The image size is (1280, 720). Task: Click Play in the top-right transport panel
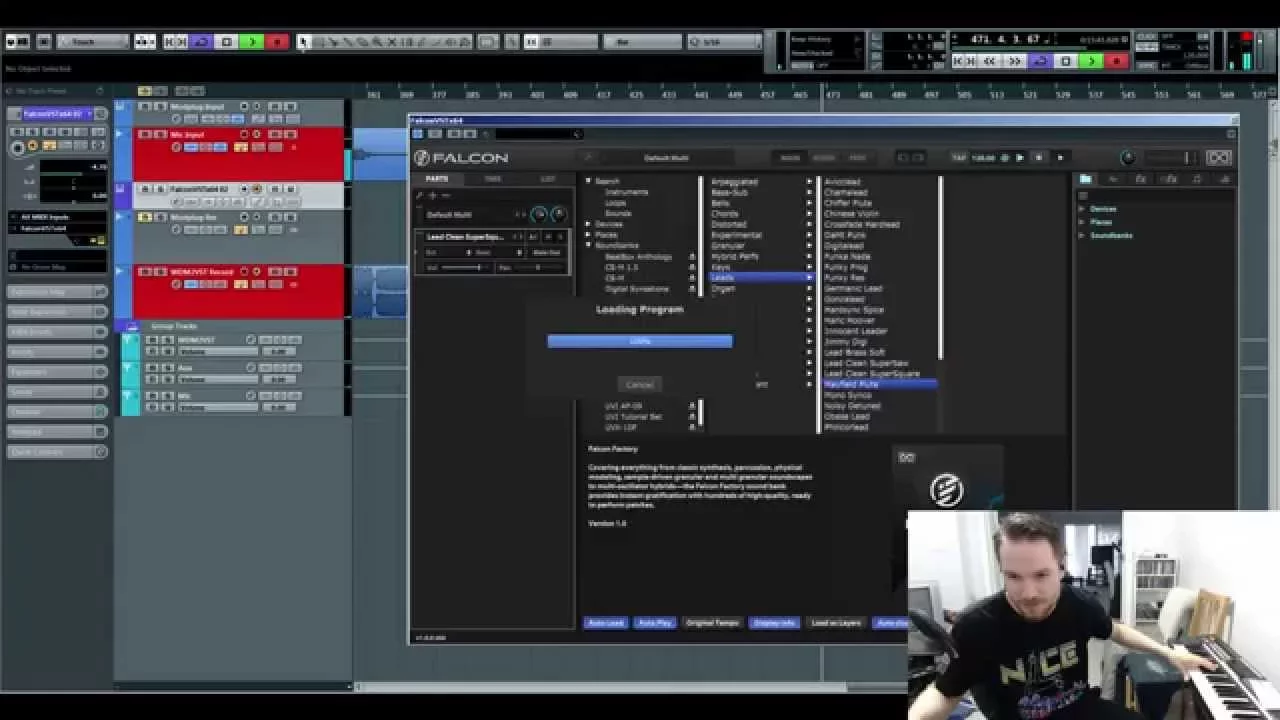pyautogui.click(x=1091, y=61)
